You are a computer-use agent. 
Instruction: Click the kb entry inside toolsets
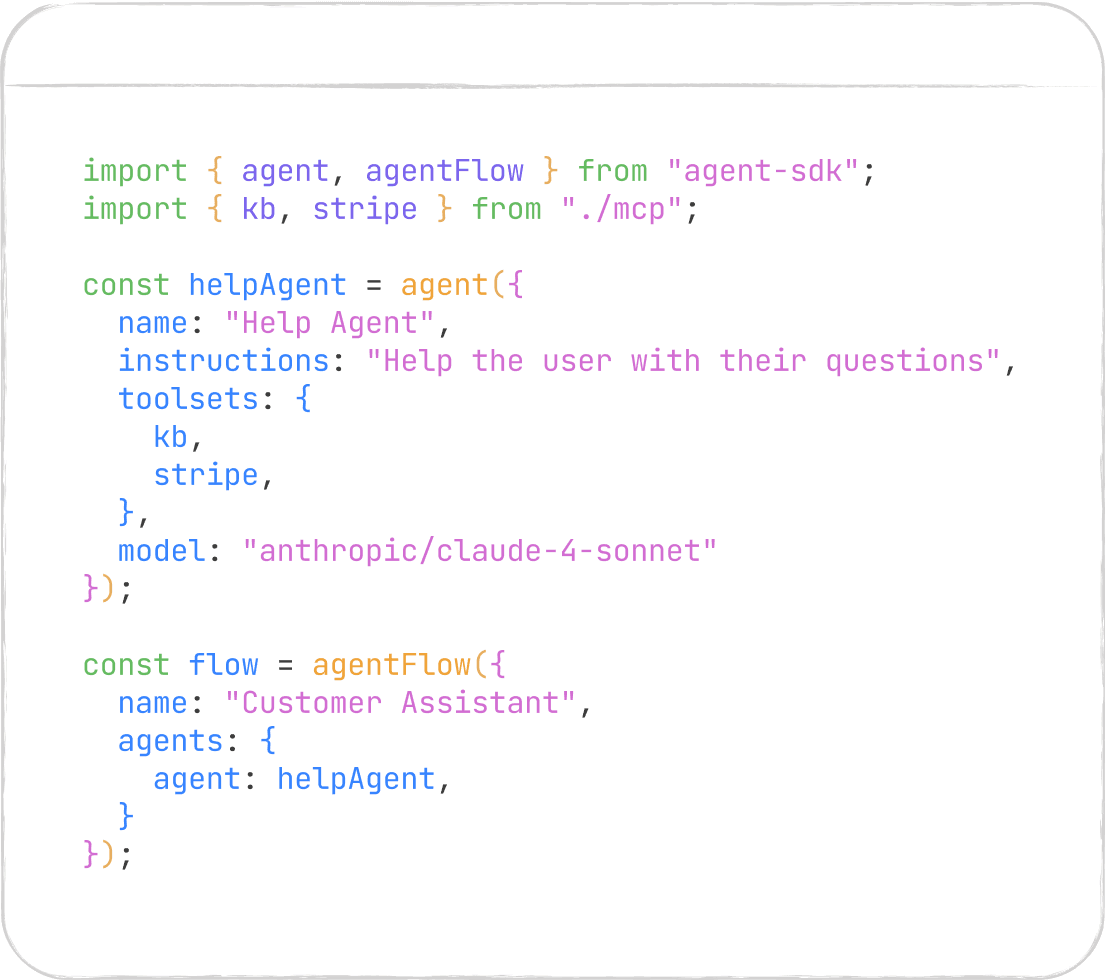click(171, 437)
